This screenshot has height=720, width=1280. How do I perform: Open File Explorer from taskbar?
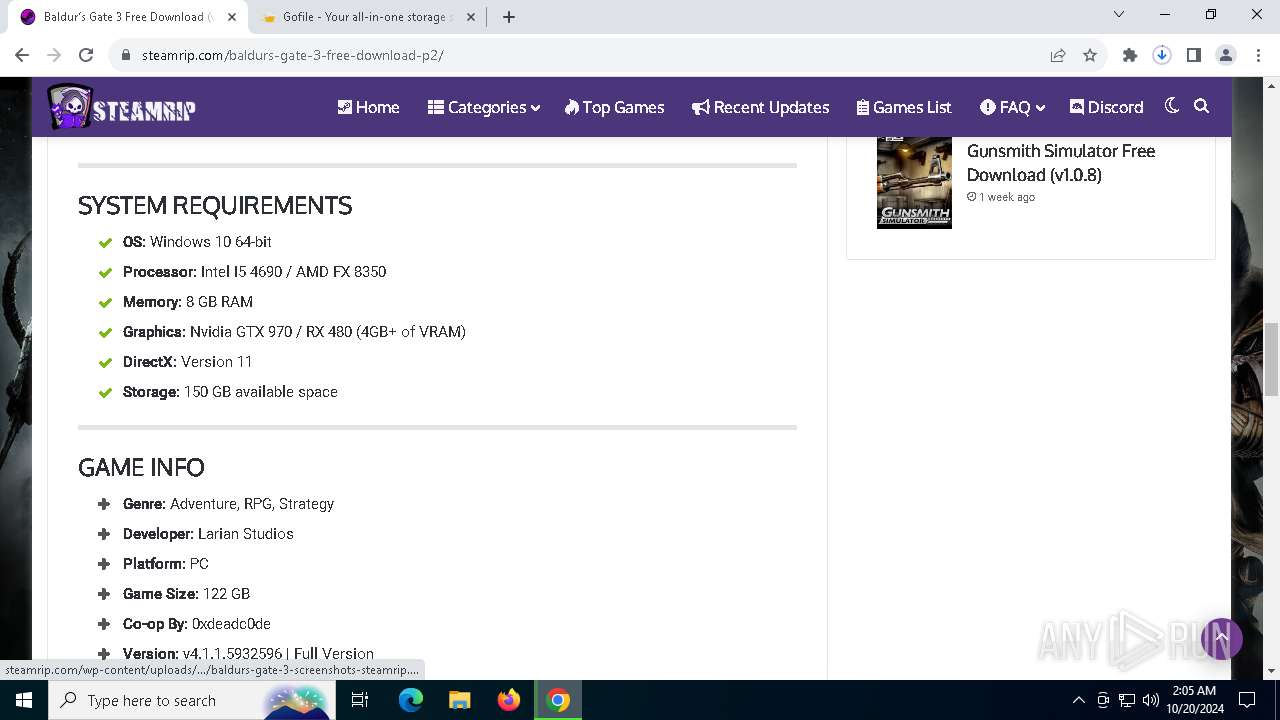tap(459, 700)
